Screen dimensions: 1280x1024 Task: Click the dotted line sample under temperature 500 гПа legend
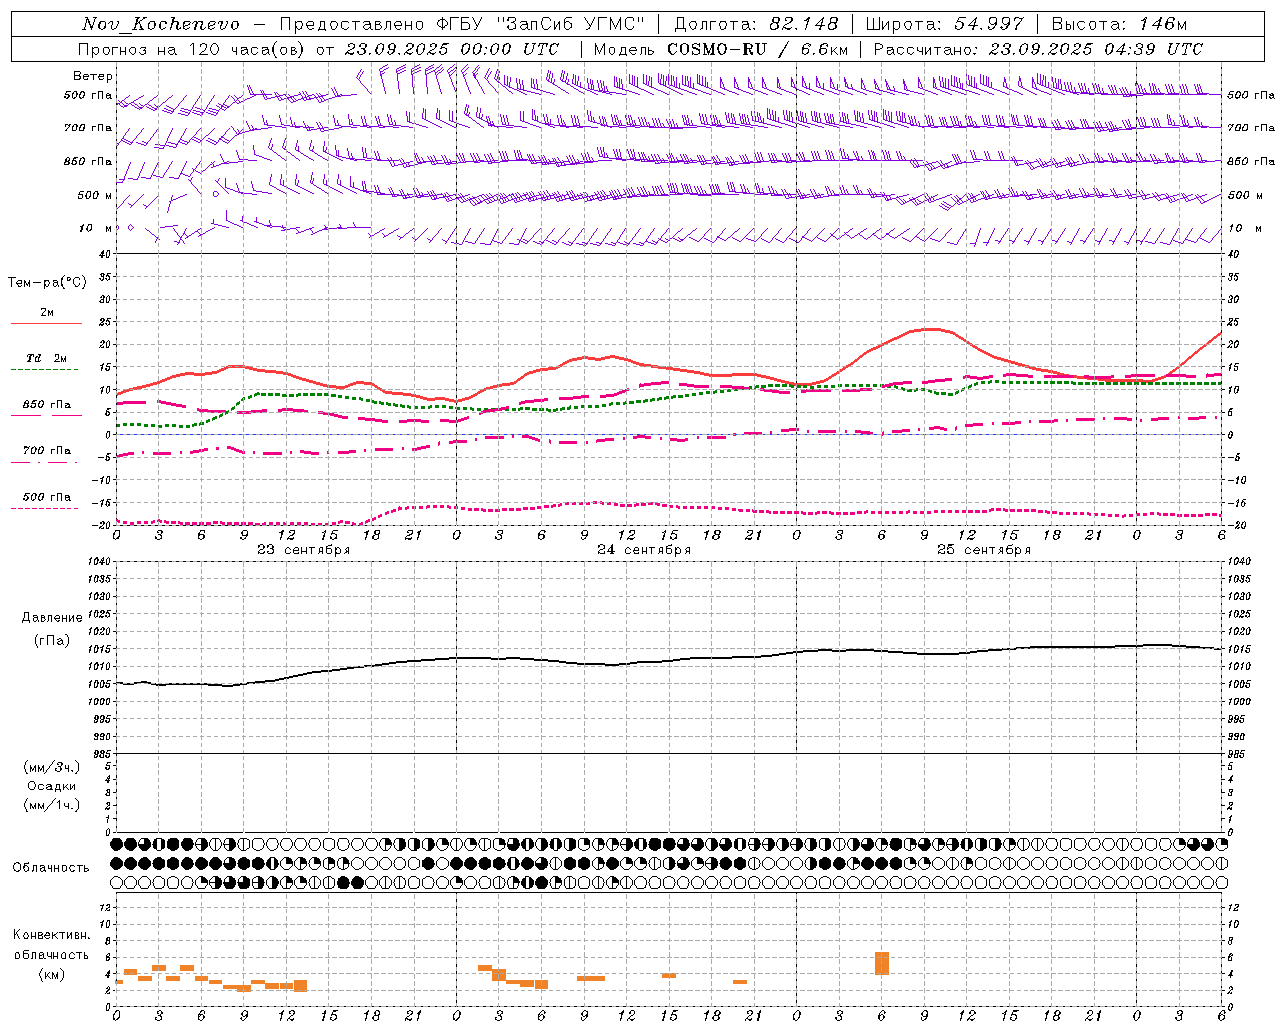click(44, 508)
